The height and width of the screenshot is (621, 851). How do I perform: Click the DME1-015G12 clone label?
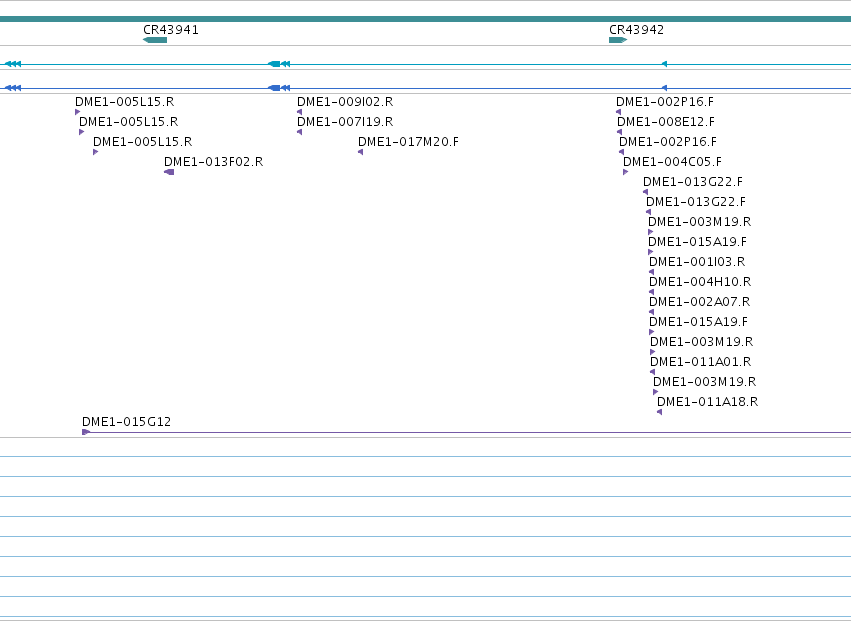coord(126,422)
